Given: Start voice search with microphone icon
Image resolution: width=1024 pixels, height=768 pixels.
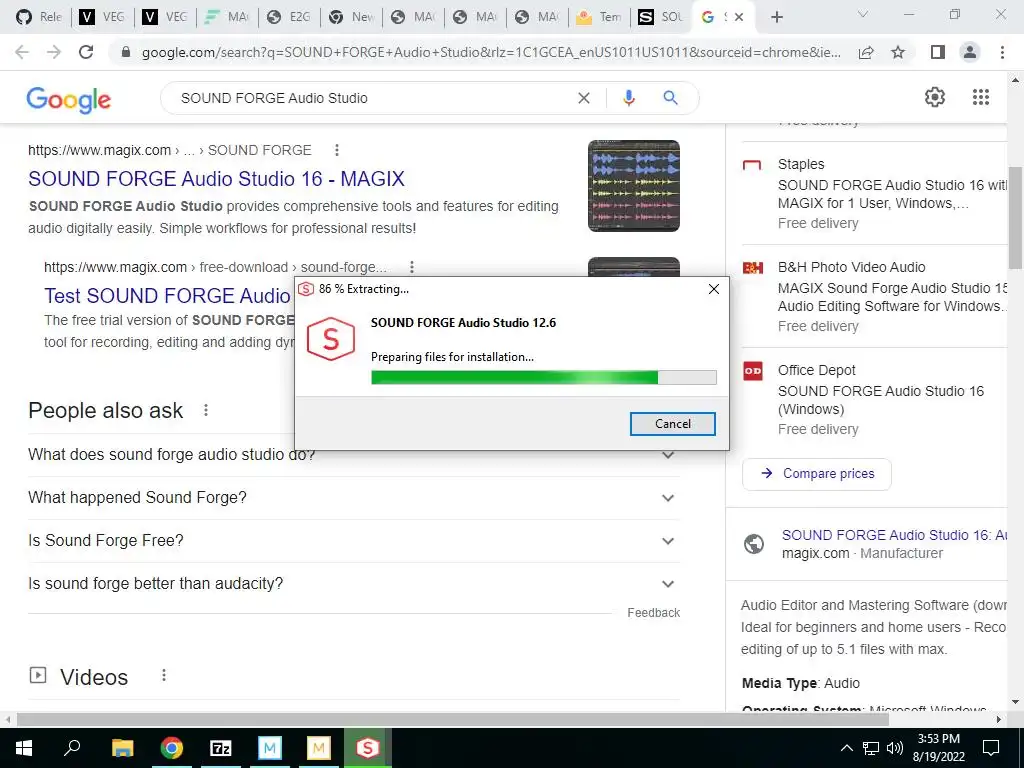Looking at the screenshot, I should coord(628,98).
